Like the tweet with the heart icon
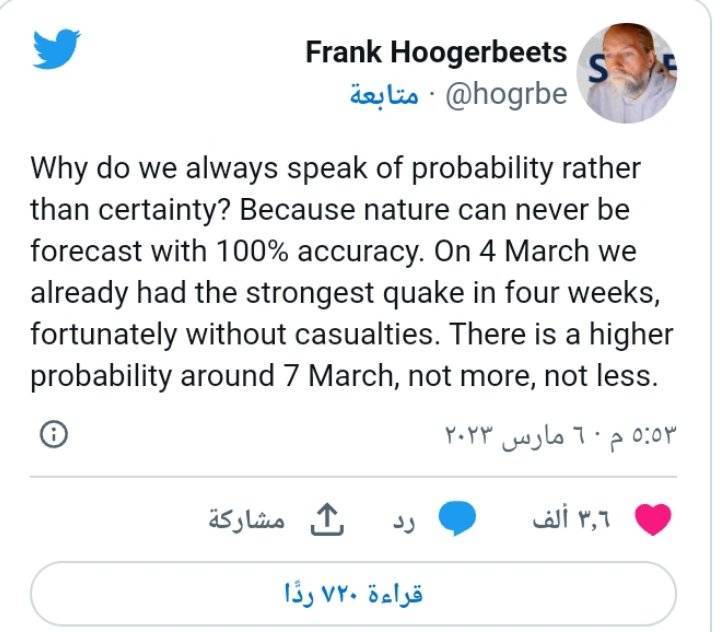The width and height of the screenshot is (720, 632). [654, 519]
